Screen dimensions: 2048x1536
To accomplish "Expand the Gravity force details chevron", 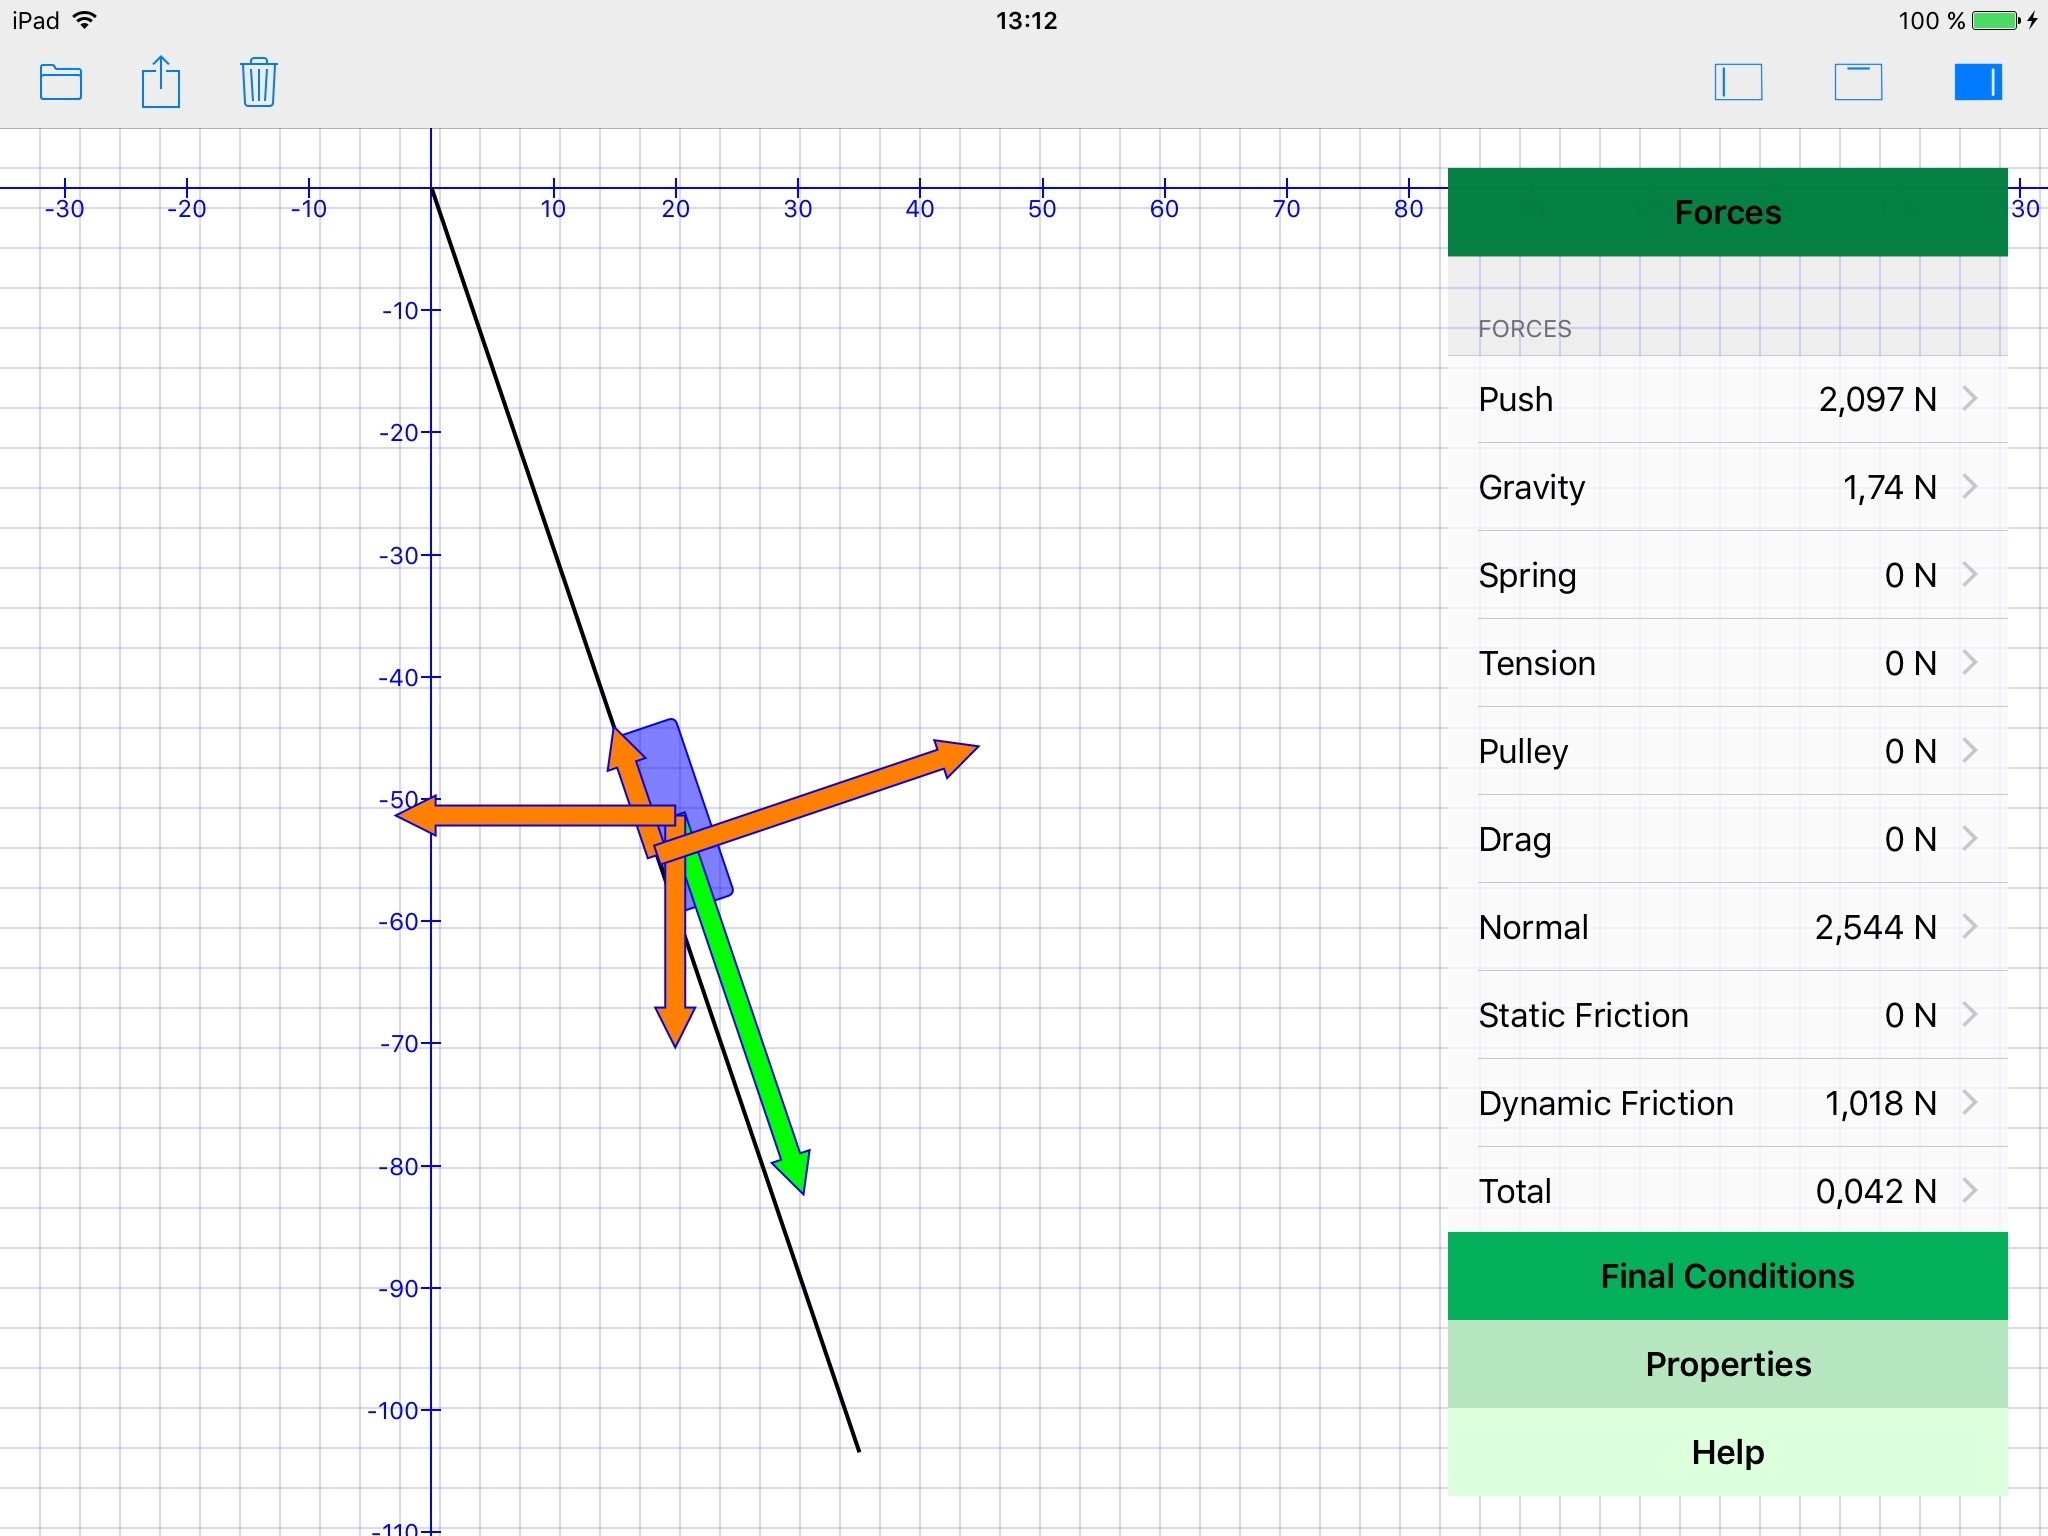I will point(1970,487).
